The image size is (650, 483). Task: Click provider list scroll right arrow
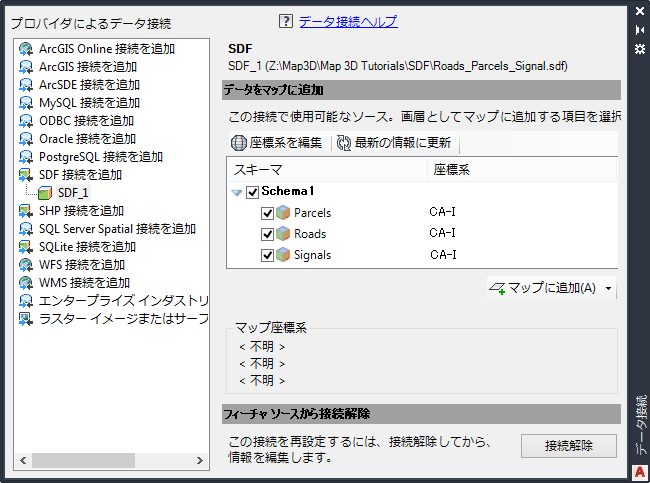(x=200, y=460)
